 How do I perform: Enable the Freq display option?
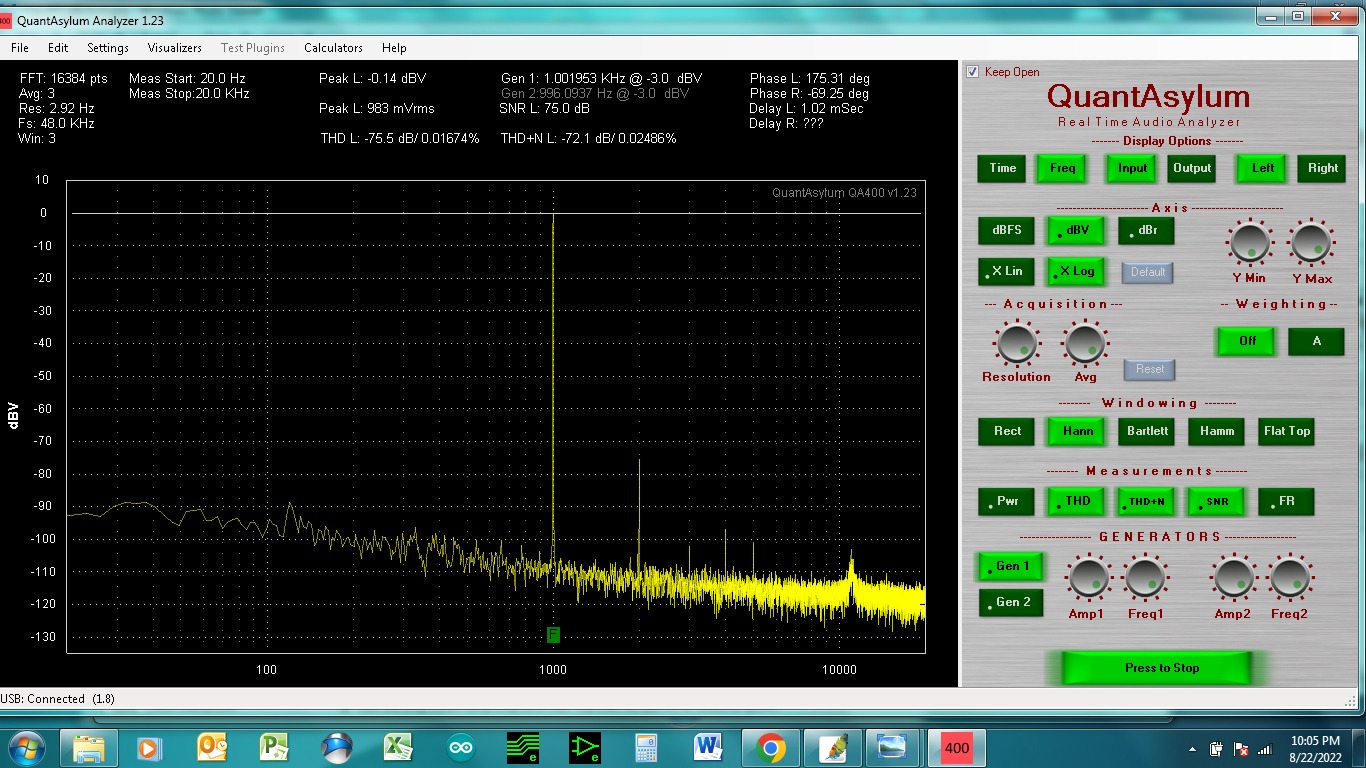pyautogui.click(x=1063, y=168)
